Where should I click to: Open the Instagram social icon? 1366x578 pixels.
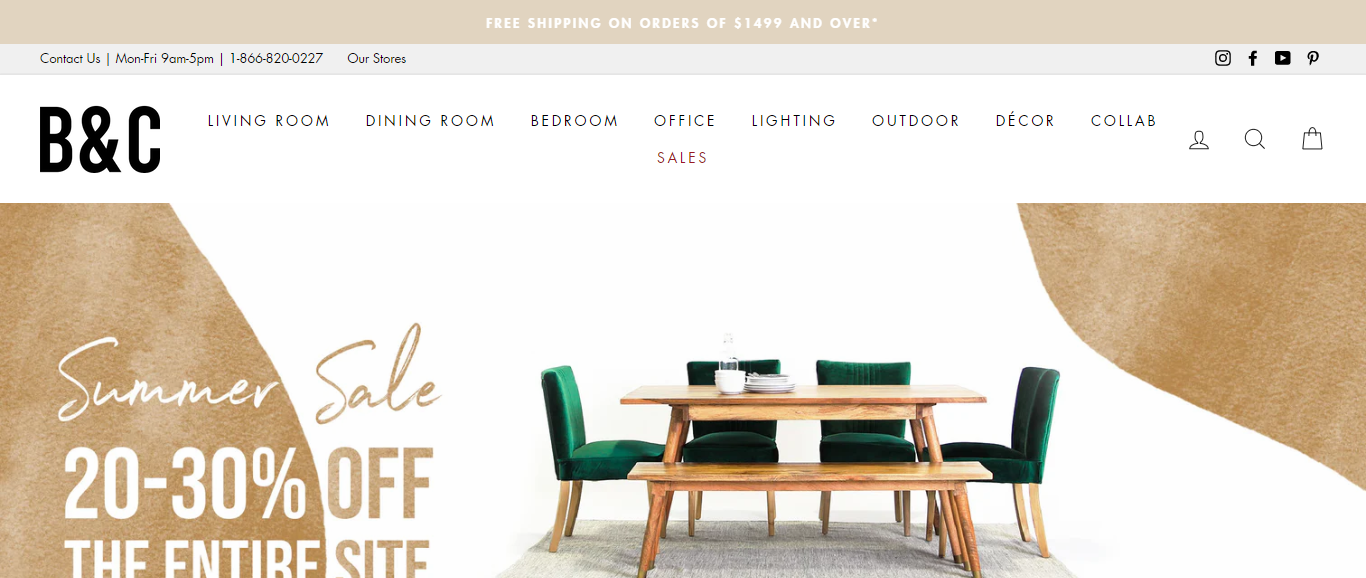pos(1222,58)
